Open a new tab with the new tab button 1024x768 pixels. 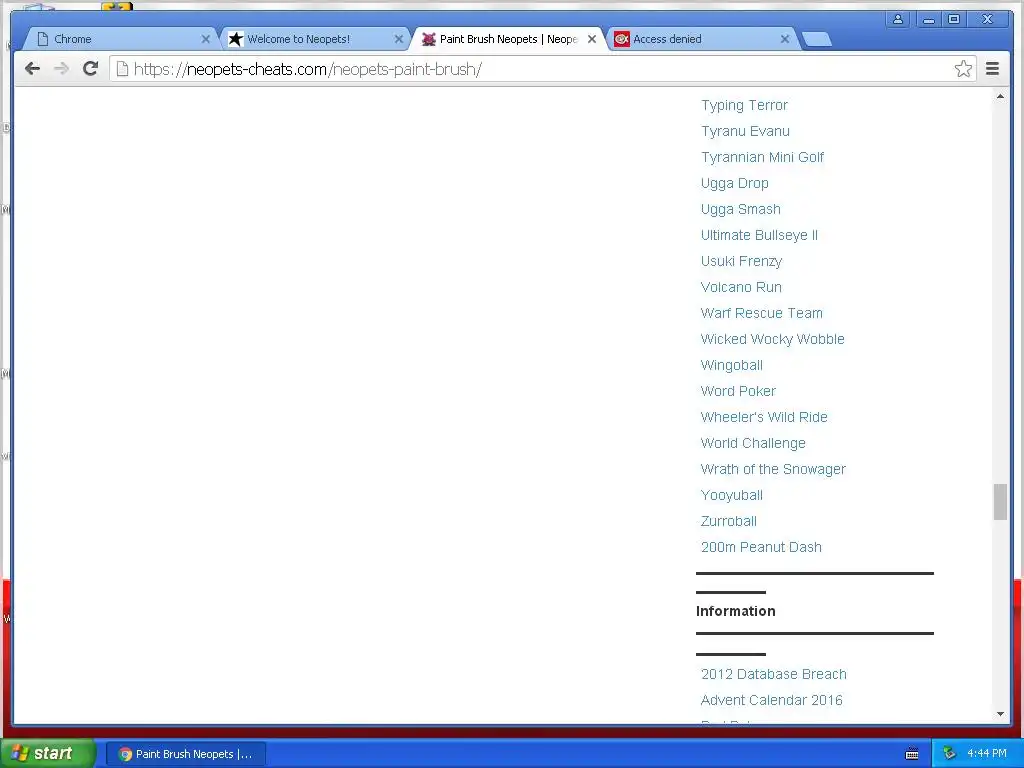coord(816,40)
